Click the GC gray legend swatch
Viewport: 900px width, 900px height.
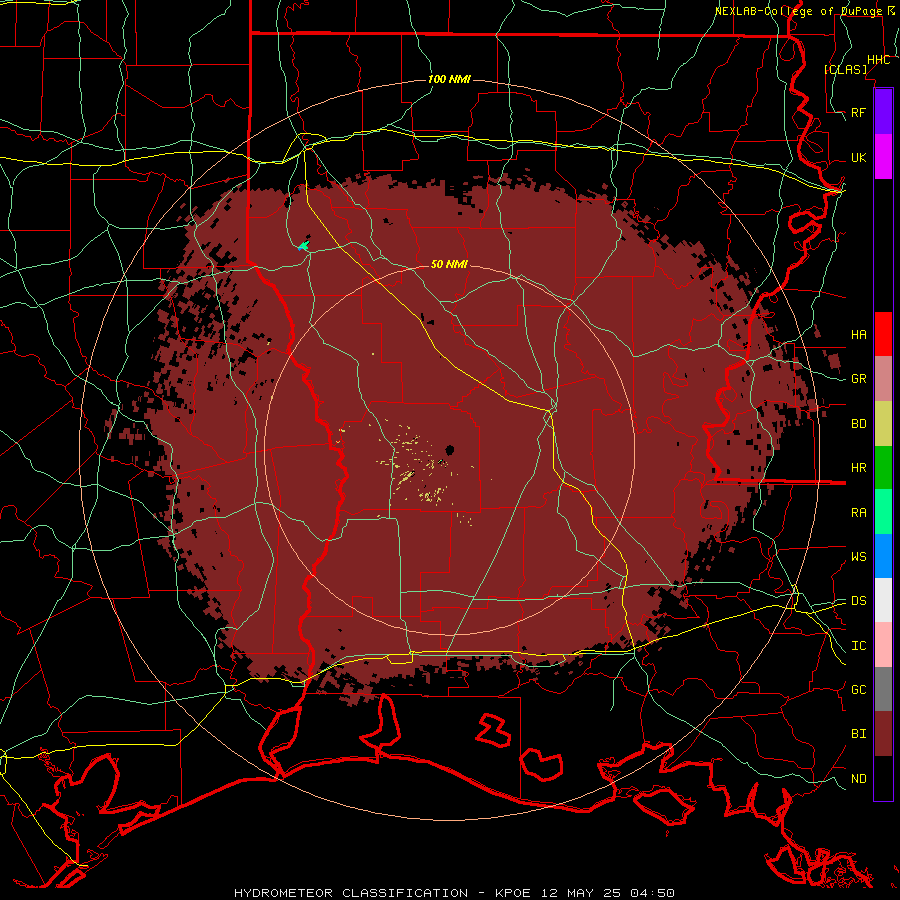pos(883,689)
